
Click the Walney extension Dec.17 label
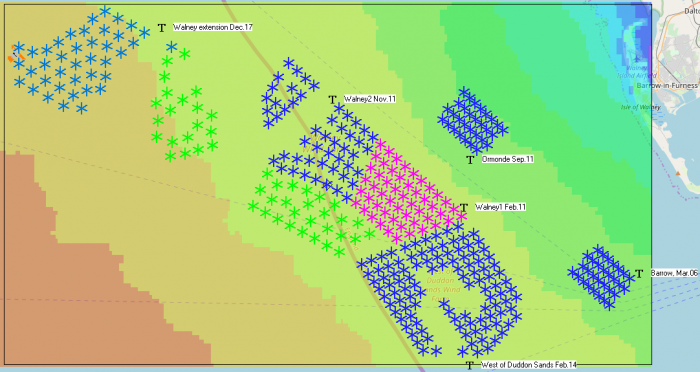pyautogui.click(x=213, y=27)
